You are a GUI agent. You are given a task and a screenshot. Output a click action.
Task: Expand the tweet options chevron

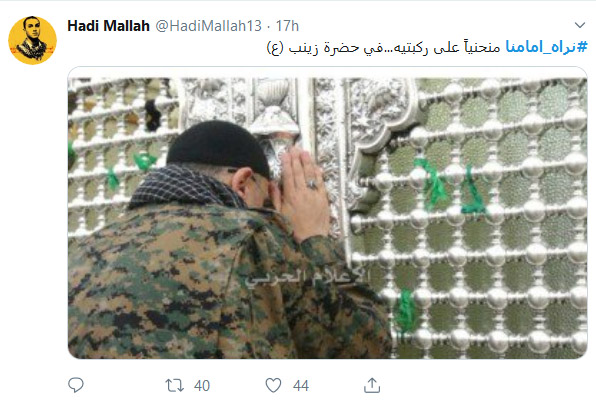(580, 25)
